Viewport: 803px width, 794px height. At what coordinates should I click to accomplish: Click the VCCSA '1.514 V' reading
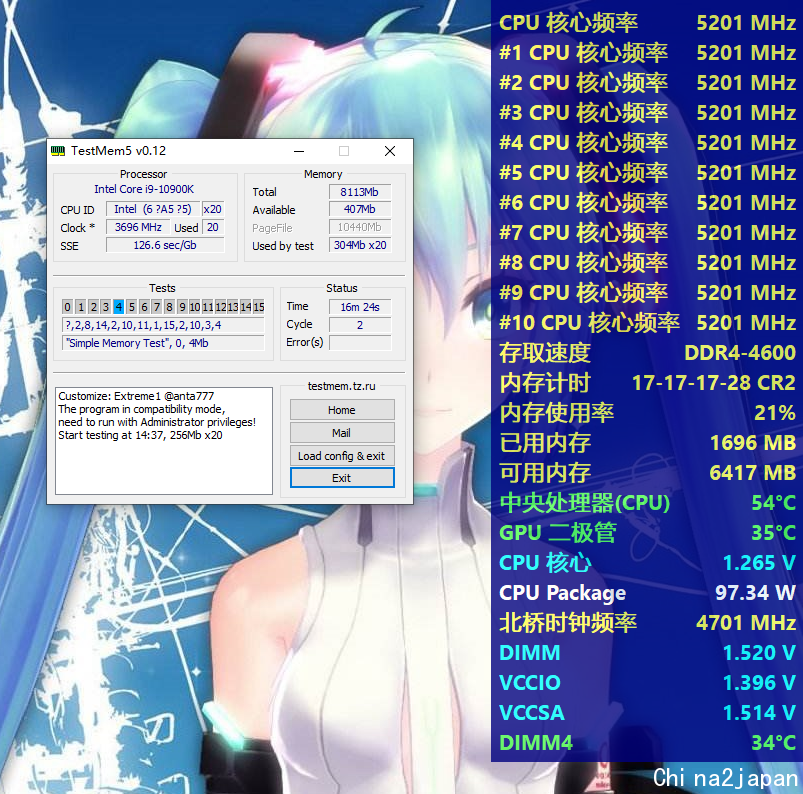pos(759,713)
